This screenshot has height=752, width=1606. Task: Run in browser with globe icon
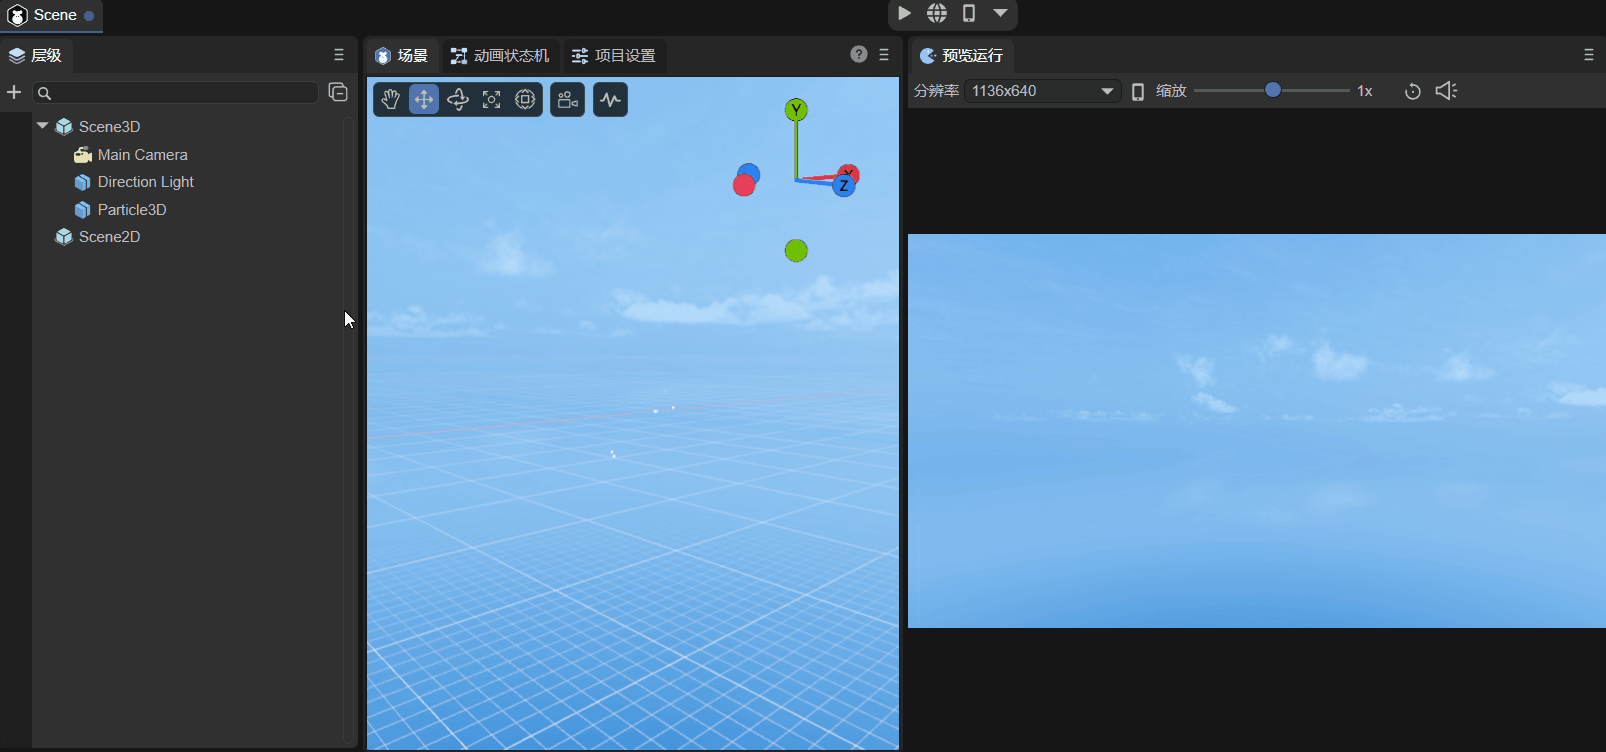click(x=937, y=13)
